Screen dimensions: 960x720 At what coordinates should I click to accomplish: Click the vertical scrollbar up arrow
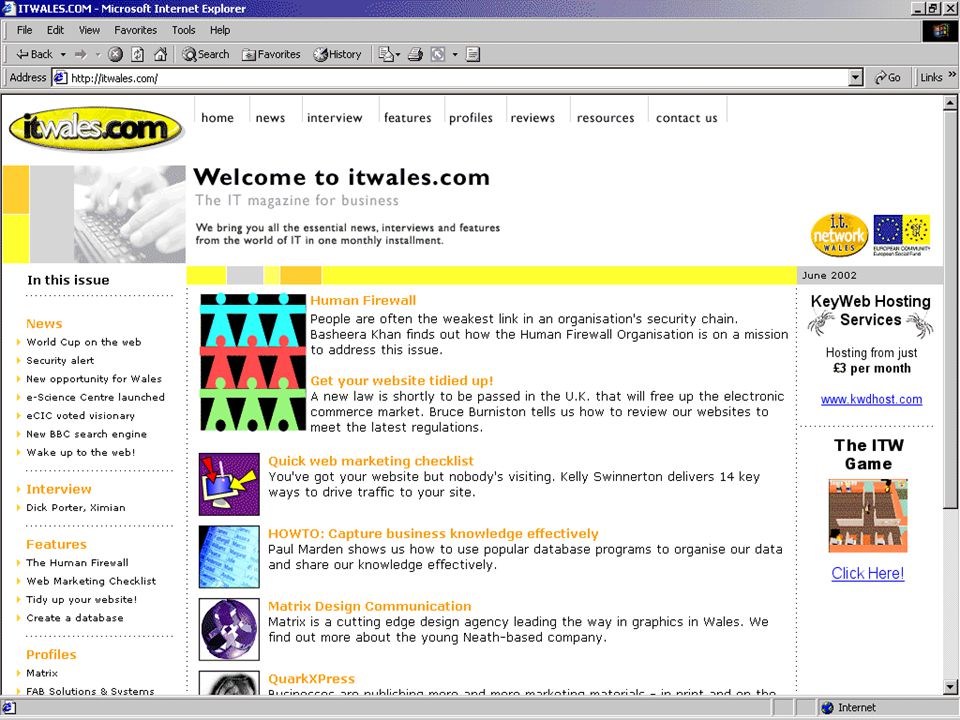point(950,103)
